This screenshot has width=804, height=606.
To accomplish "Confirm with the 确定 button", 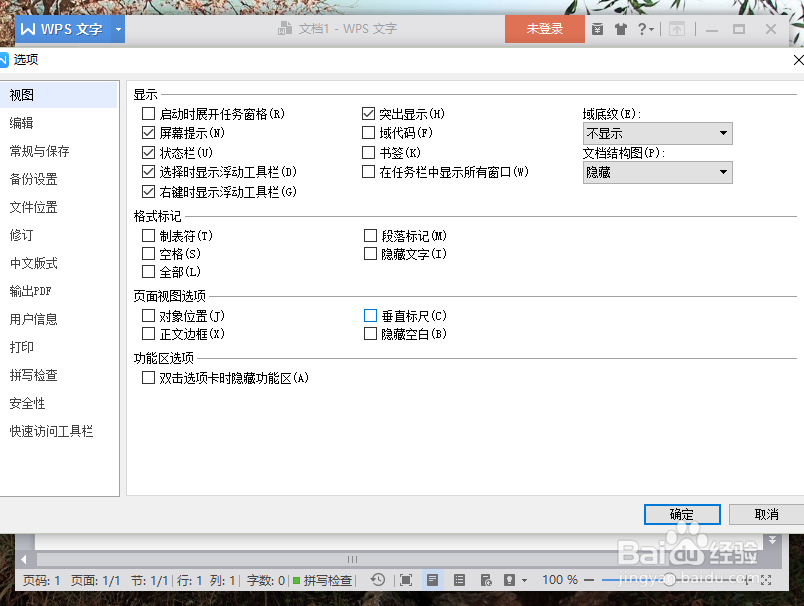I will point(682,514).
